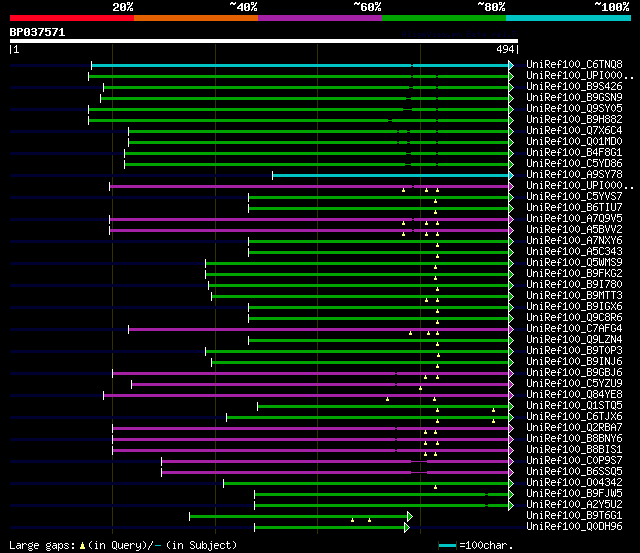The height and width of the screenshot is (553, 640).
Task: Click the cyan alignment bar for UniRef100_A9SY78
Action: click(x=391, y=175)
